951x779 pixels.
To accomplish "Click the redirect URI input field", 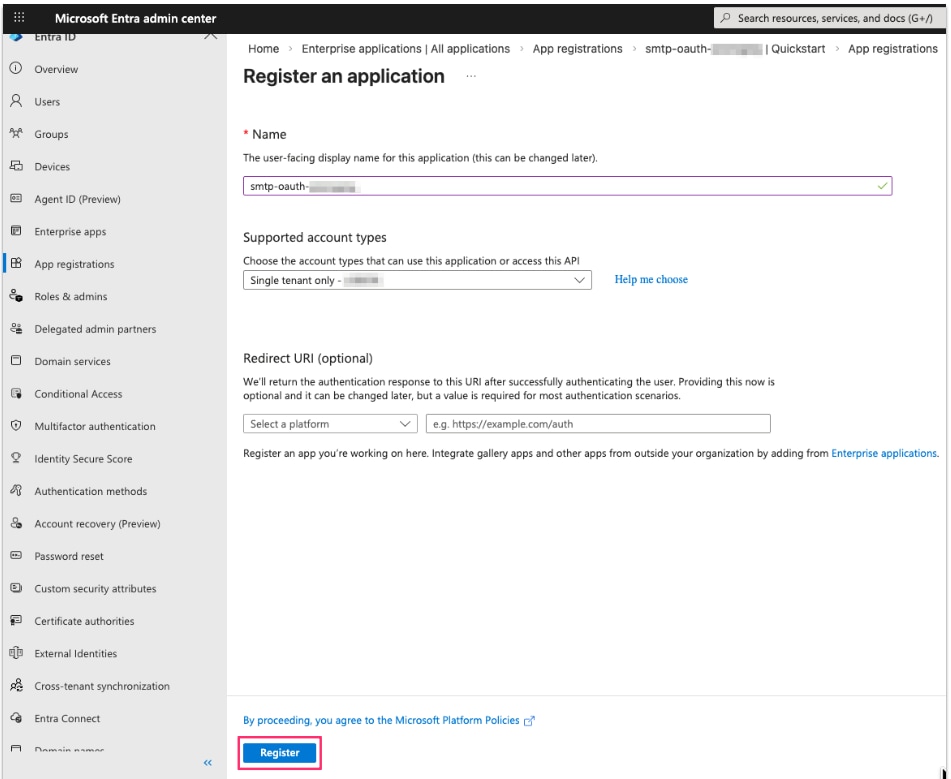I will click(598, 423).
